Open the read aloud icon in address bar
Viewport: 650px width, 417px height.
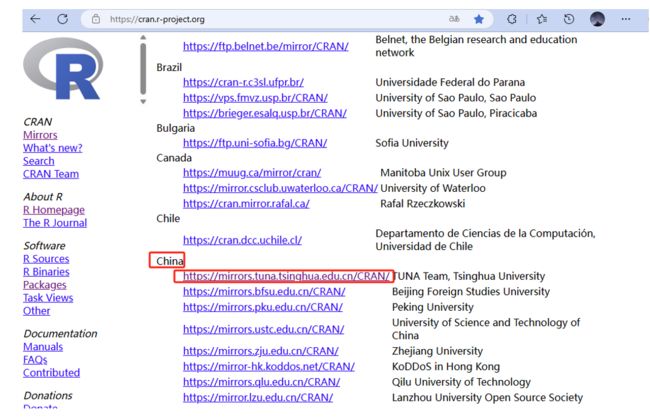click(454, 19)
